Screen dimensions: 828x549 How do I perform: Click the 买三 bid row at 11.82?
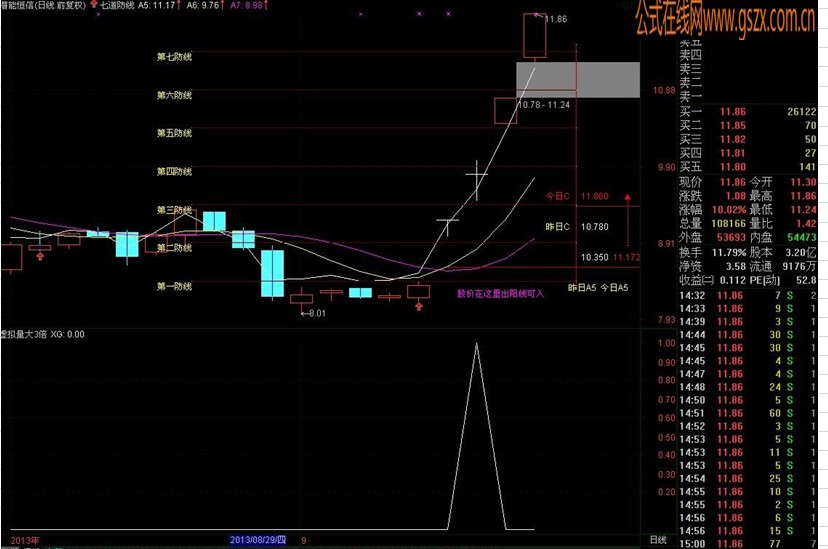pos(747,139)
